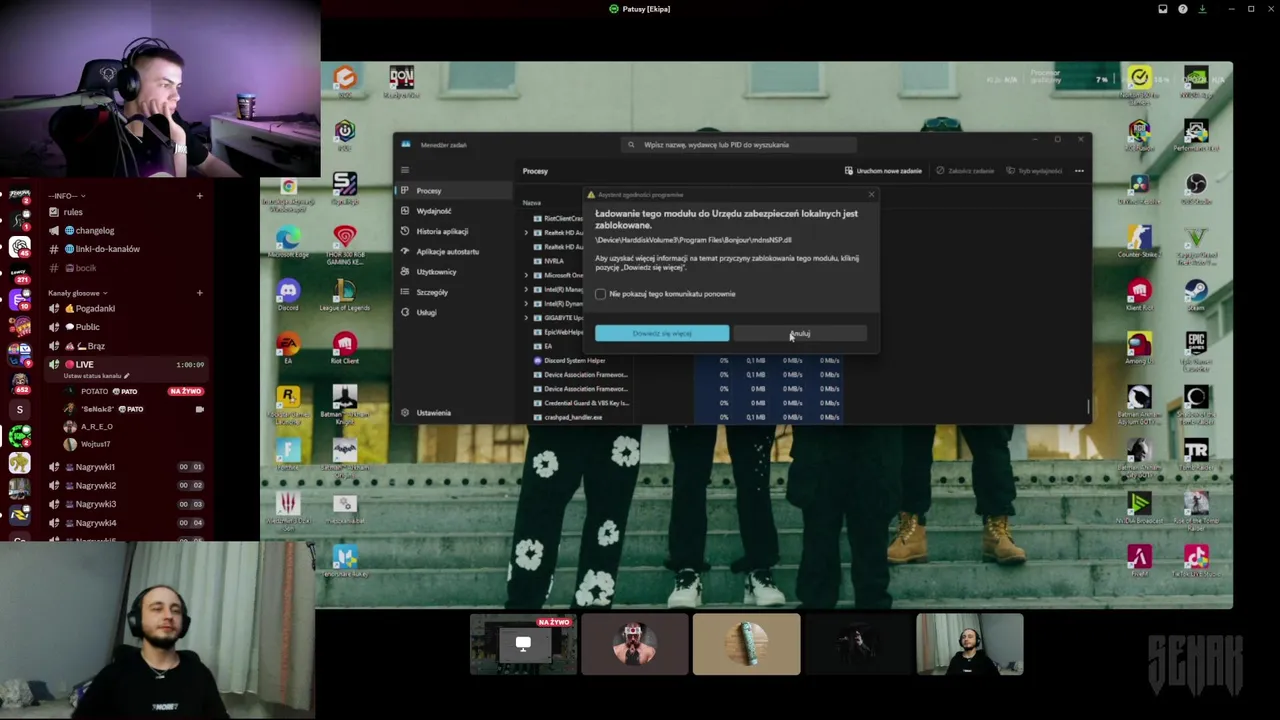Select the NA ŻYWO stream thumbnail

523,645
